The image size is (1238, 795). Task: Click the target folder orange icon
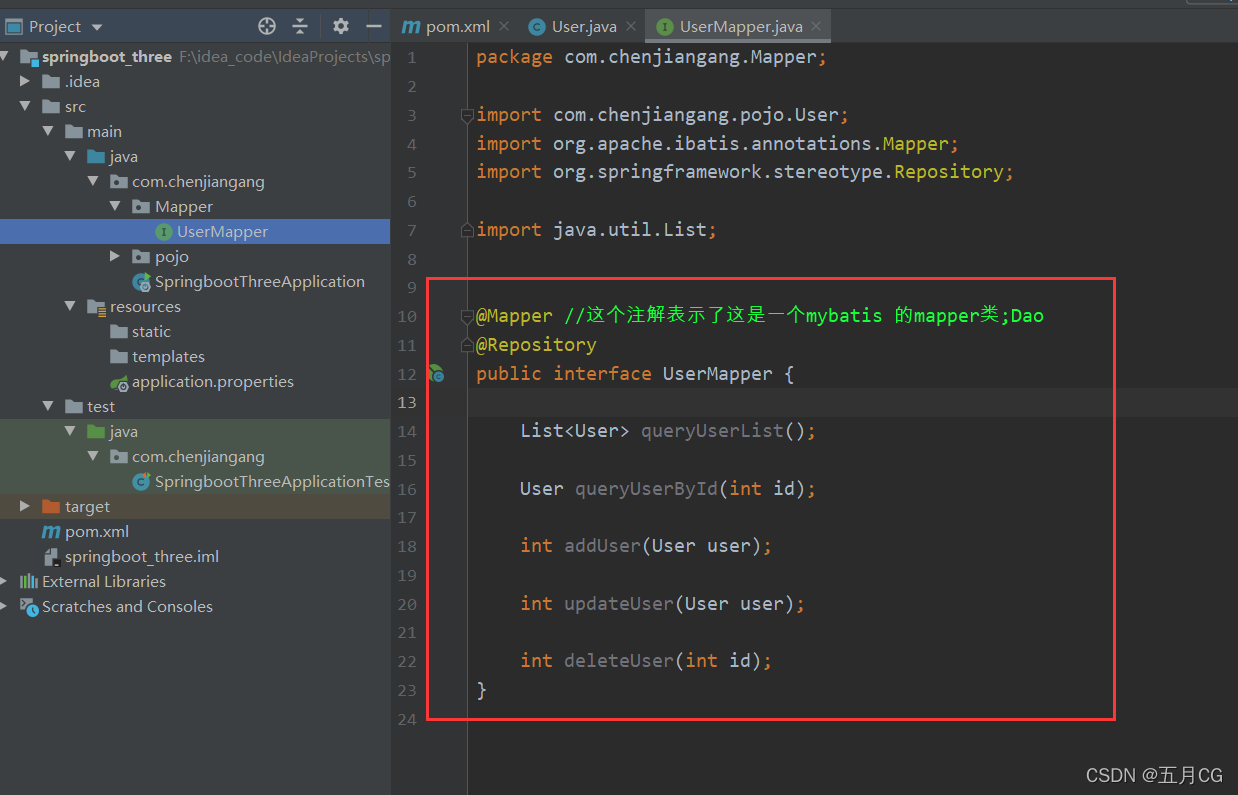(x=51, y=507)
